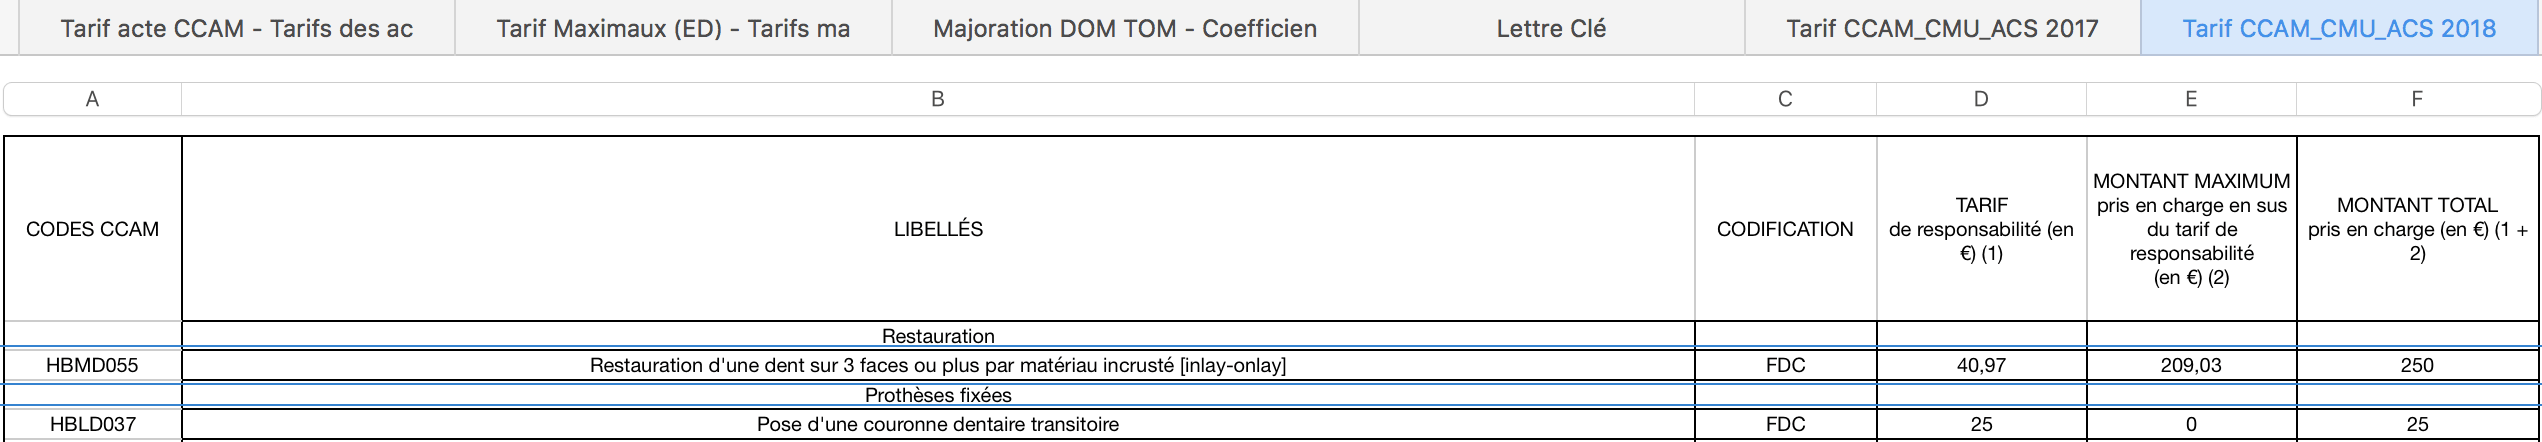2542x442 pixels.
Task: Click the CODES CCAM header cell
Action: click(92, 229)
